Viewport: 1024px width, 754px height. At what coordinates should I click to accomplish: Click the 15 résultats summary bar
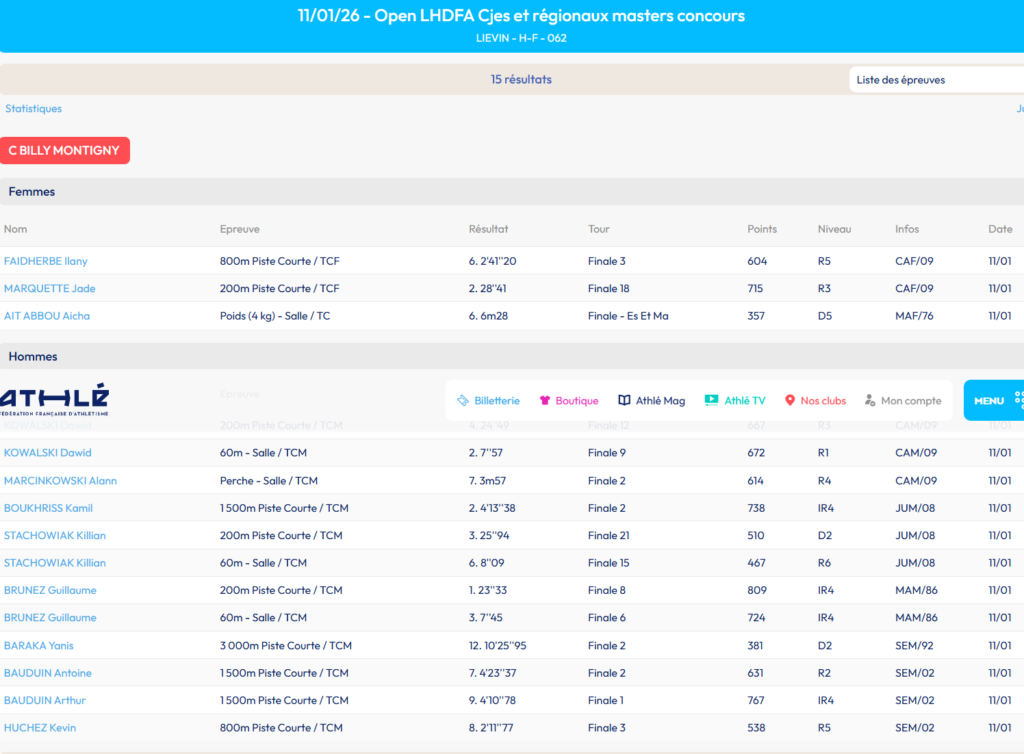521,80
